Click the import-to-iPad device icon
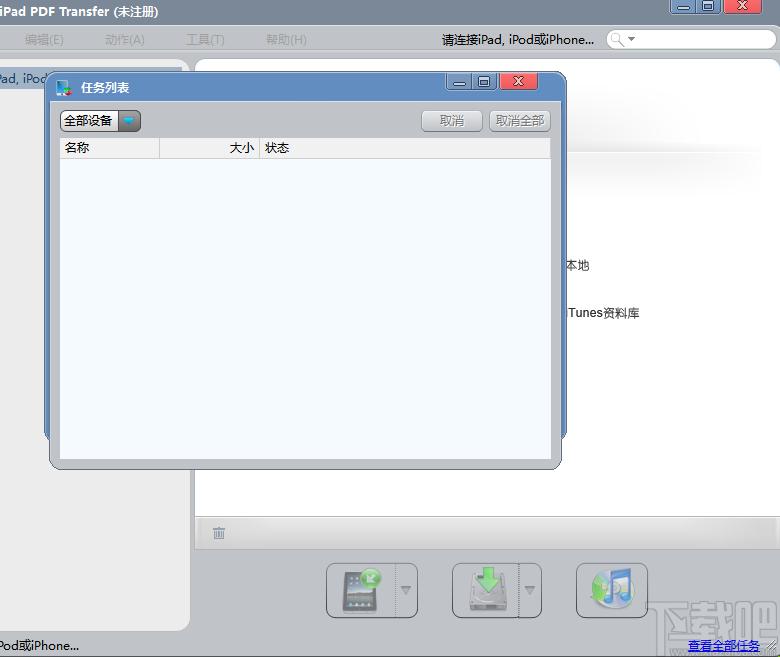This screenshot has width=780, height=657. tap(361, 590)
